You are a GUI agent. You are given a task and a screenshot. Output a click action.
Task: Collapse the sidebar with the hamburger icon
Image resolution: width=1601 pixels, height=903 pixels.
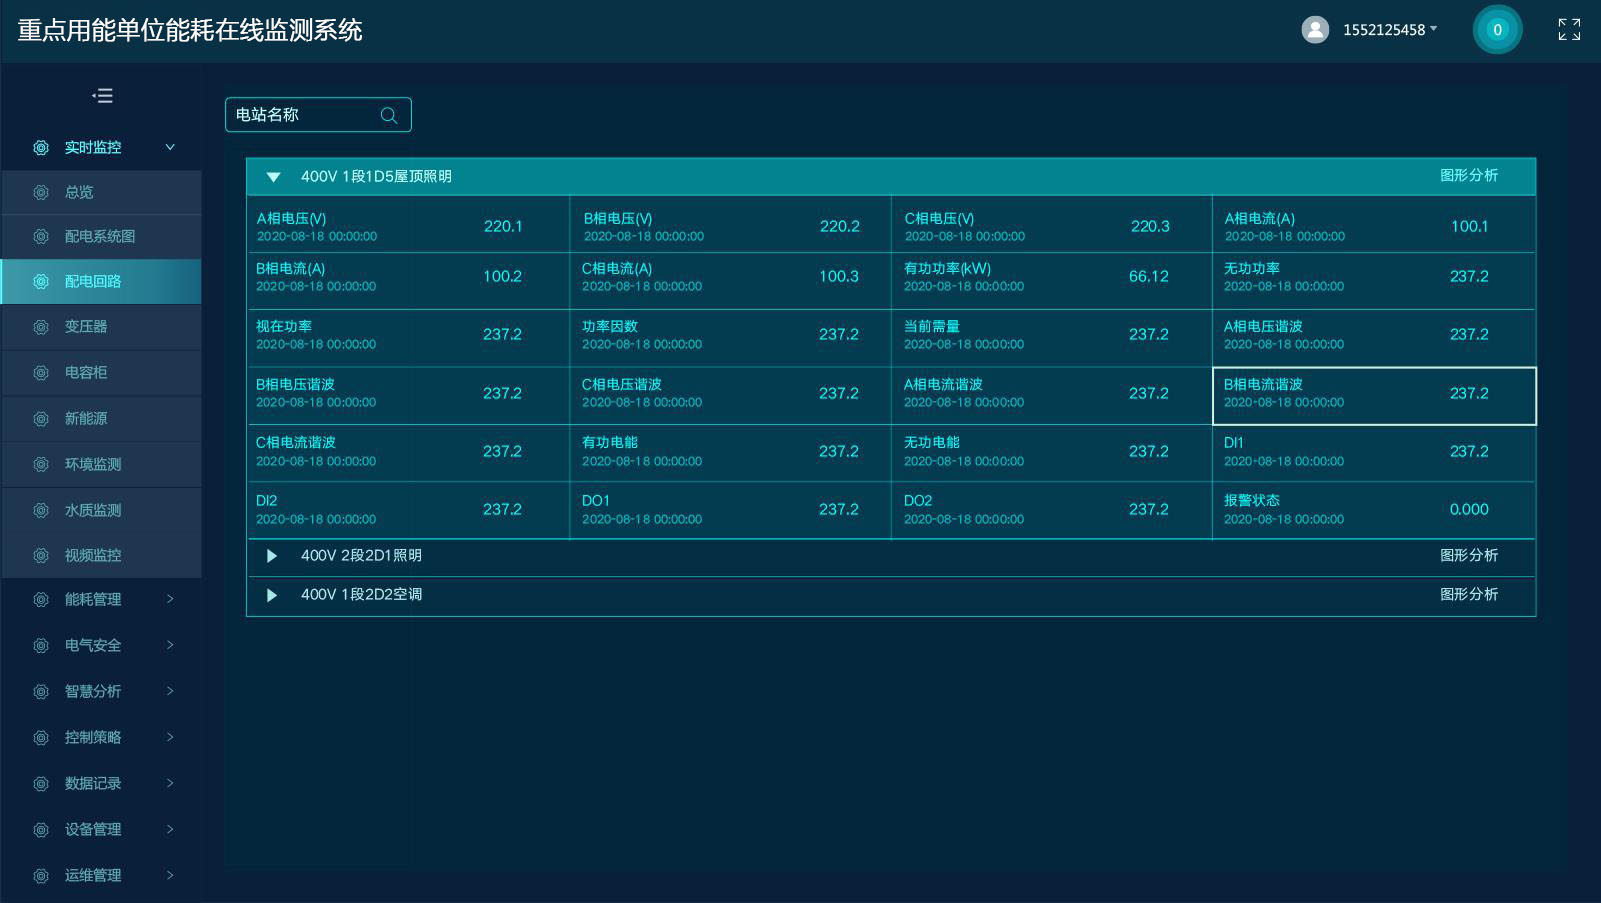(x=102, y=96)
